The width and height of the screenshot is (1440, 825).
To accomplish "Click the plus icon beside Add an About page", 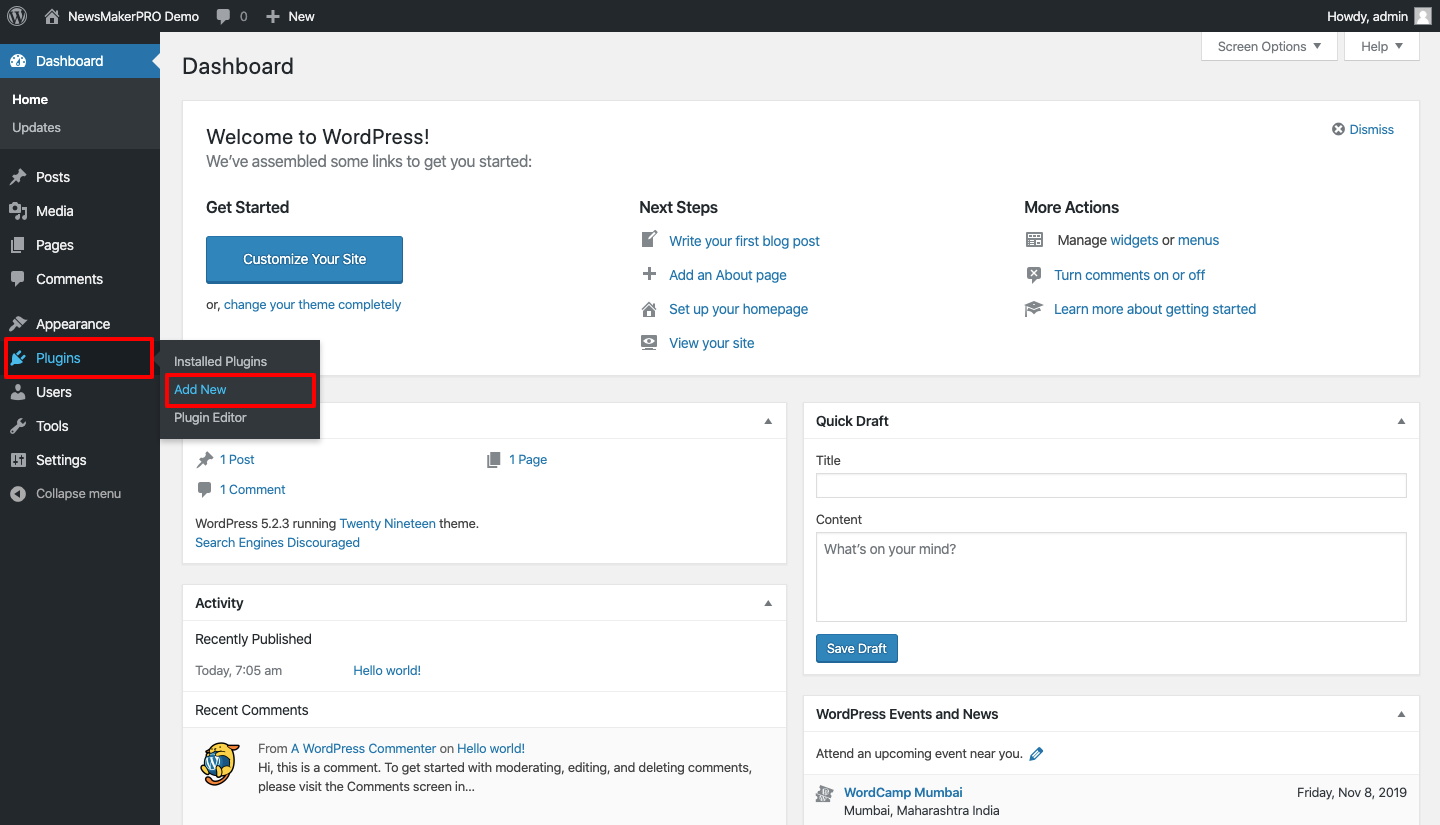I will (650, 274).
